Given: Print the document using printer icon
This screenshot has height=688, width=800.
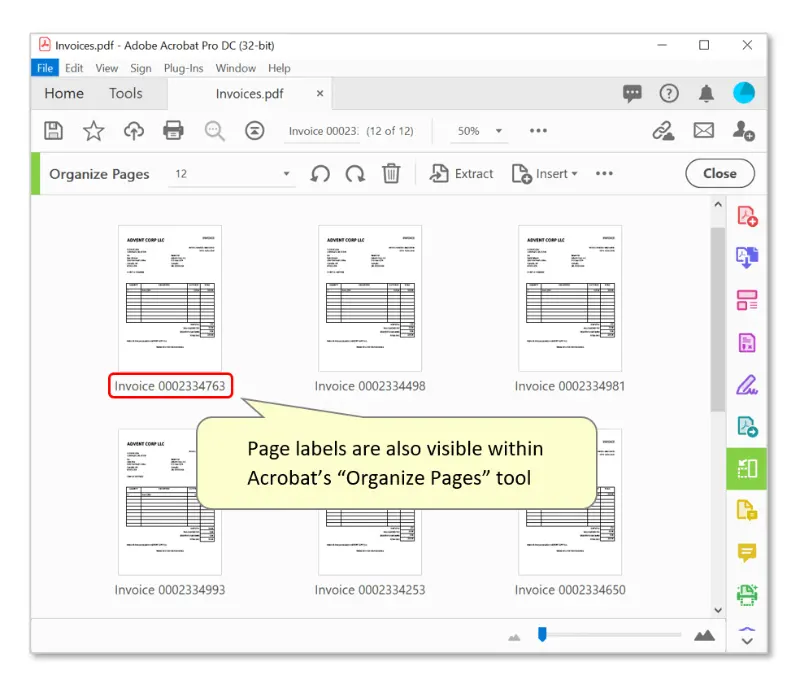Looking at the screenshot, I should (173, 131).
